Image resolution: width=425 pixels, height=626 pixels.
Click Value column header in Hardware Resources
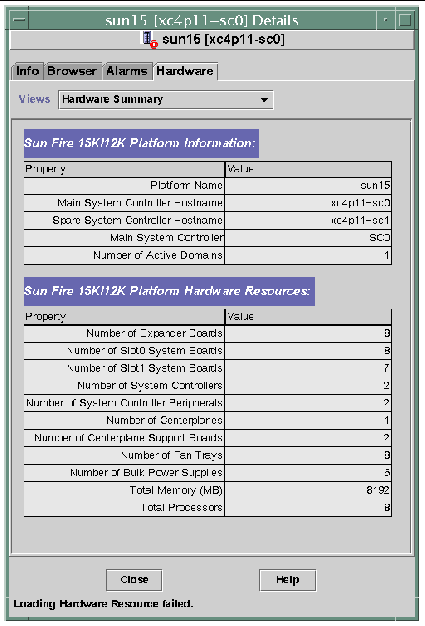[x=308, y=317]
